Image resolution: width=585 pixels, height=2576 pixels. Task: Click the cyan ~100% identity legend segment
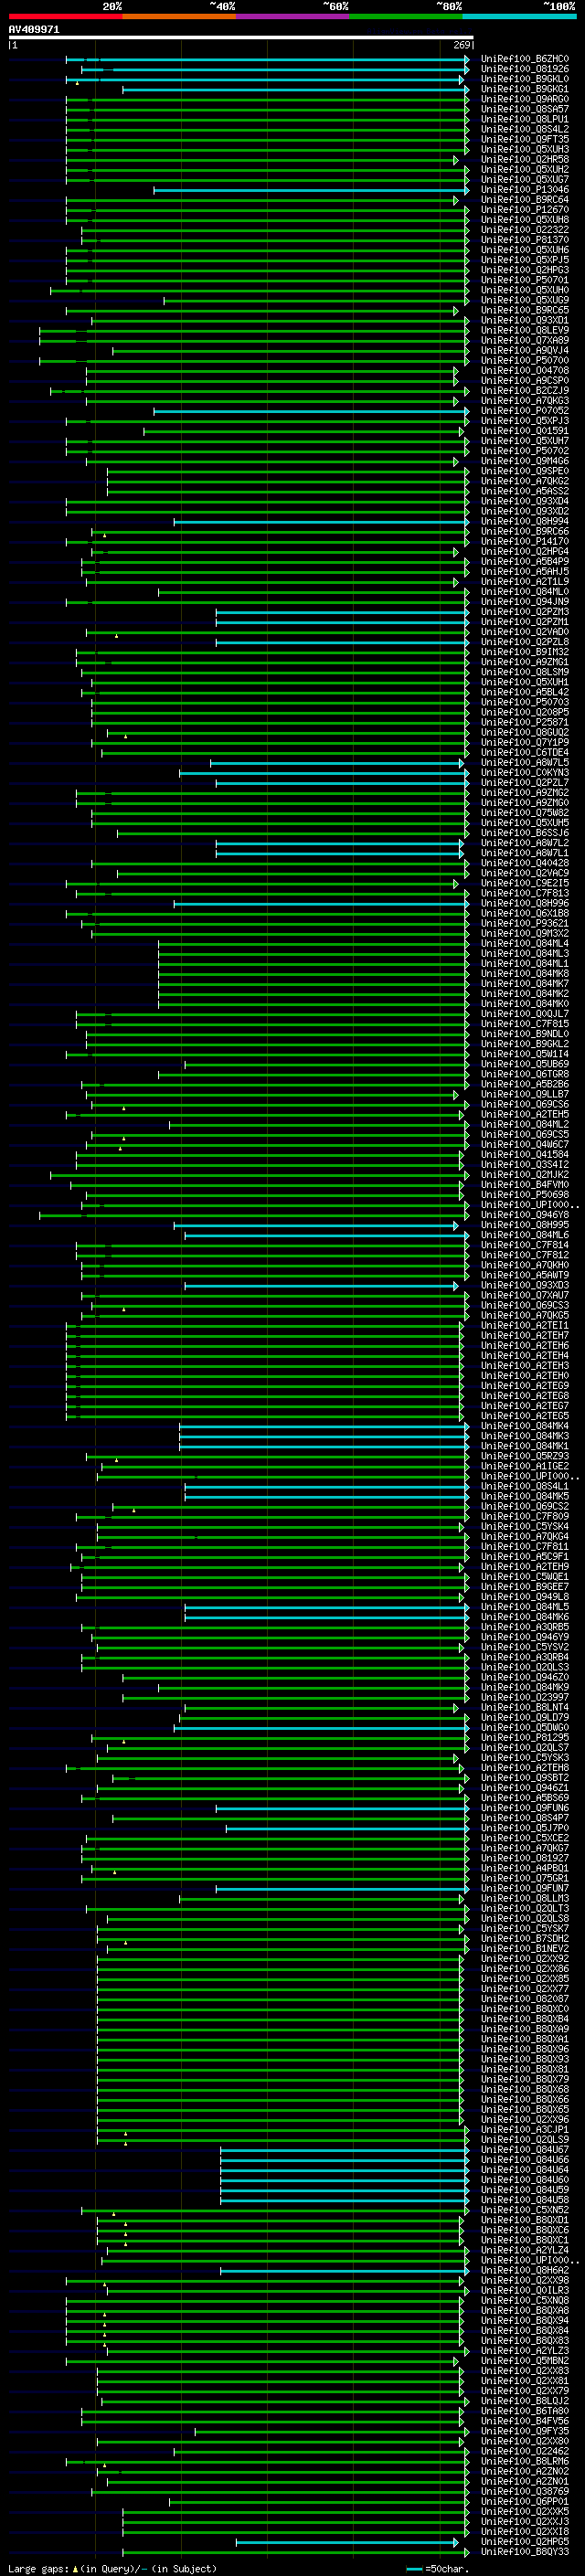(x=519, y=16)
